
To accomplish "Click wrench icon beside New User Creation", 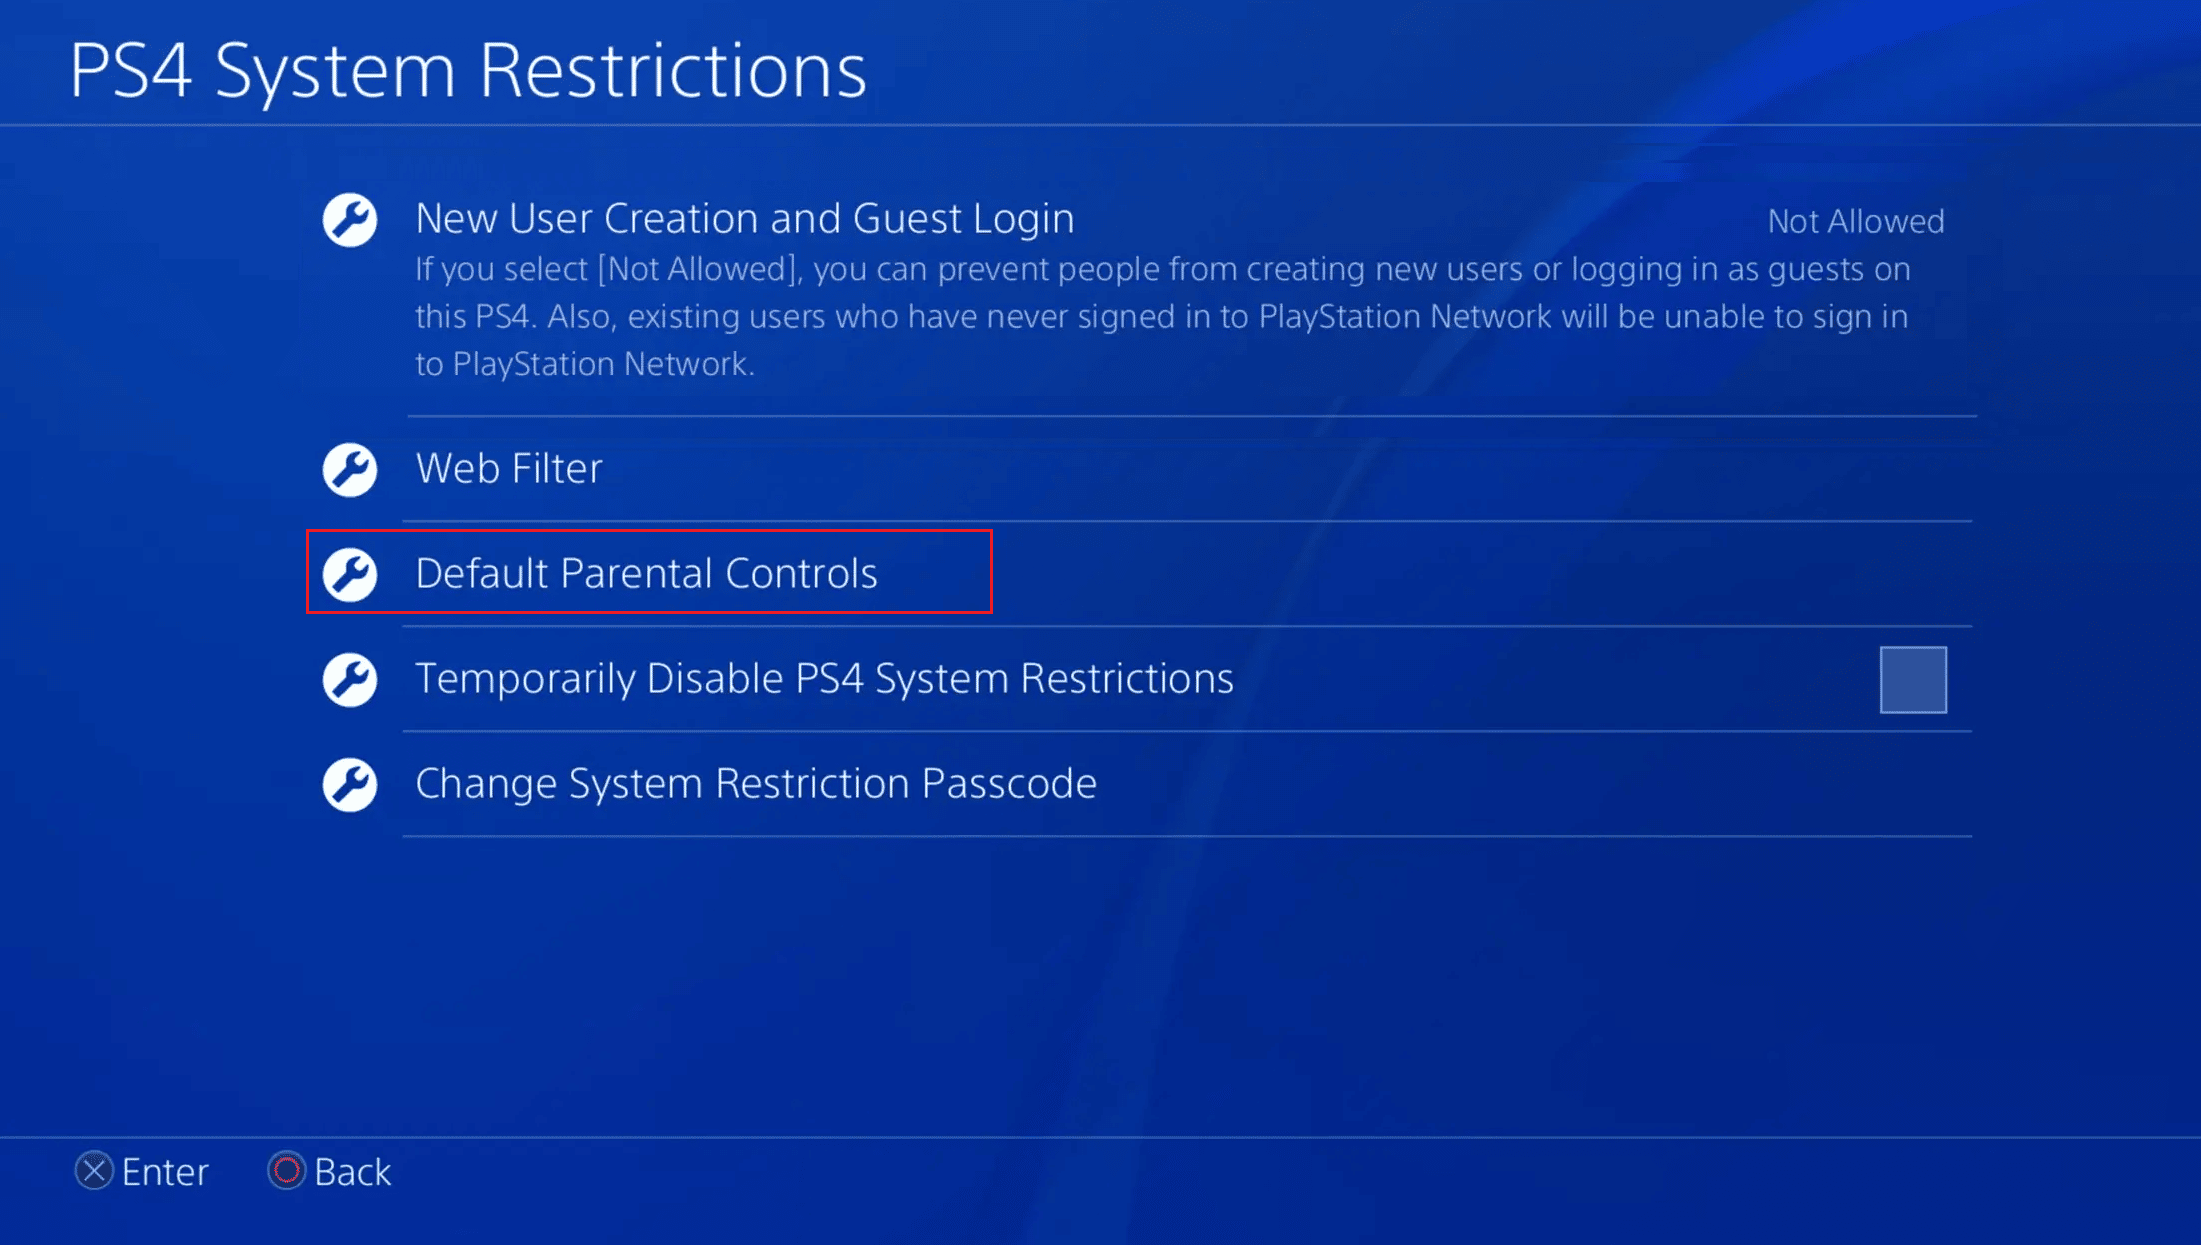I will coord(350,220).
